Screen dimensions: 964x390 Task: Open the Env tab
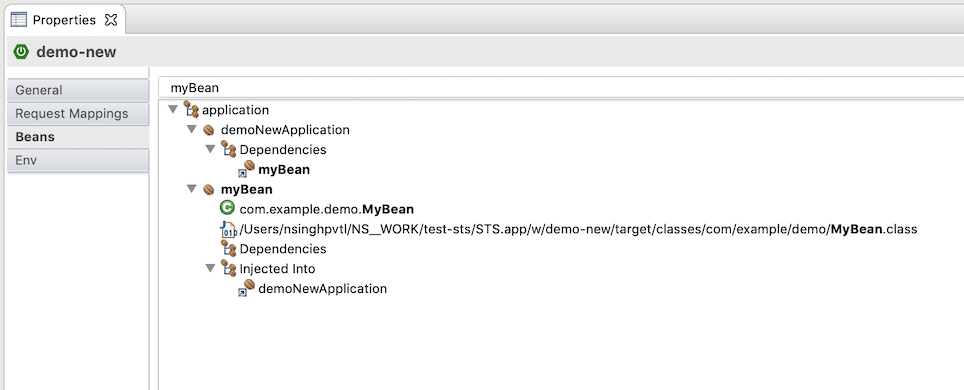[x=78, y=160]
